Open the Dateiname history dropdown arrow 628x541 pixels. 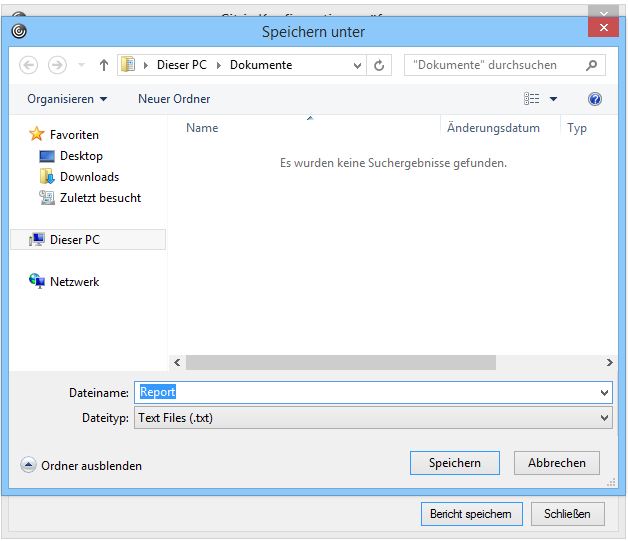point(603,393)
